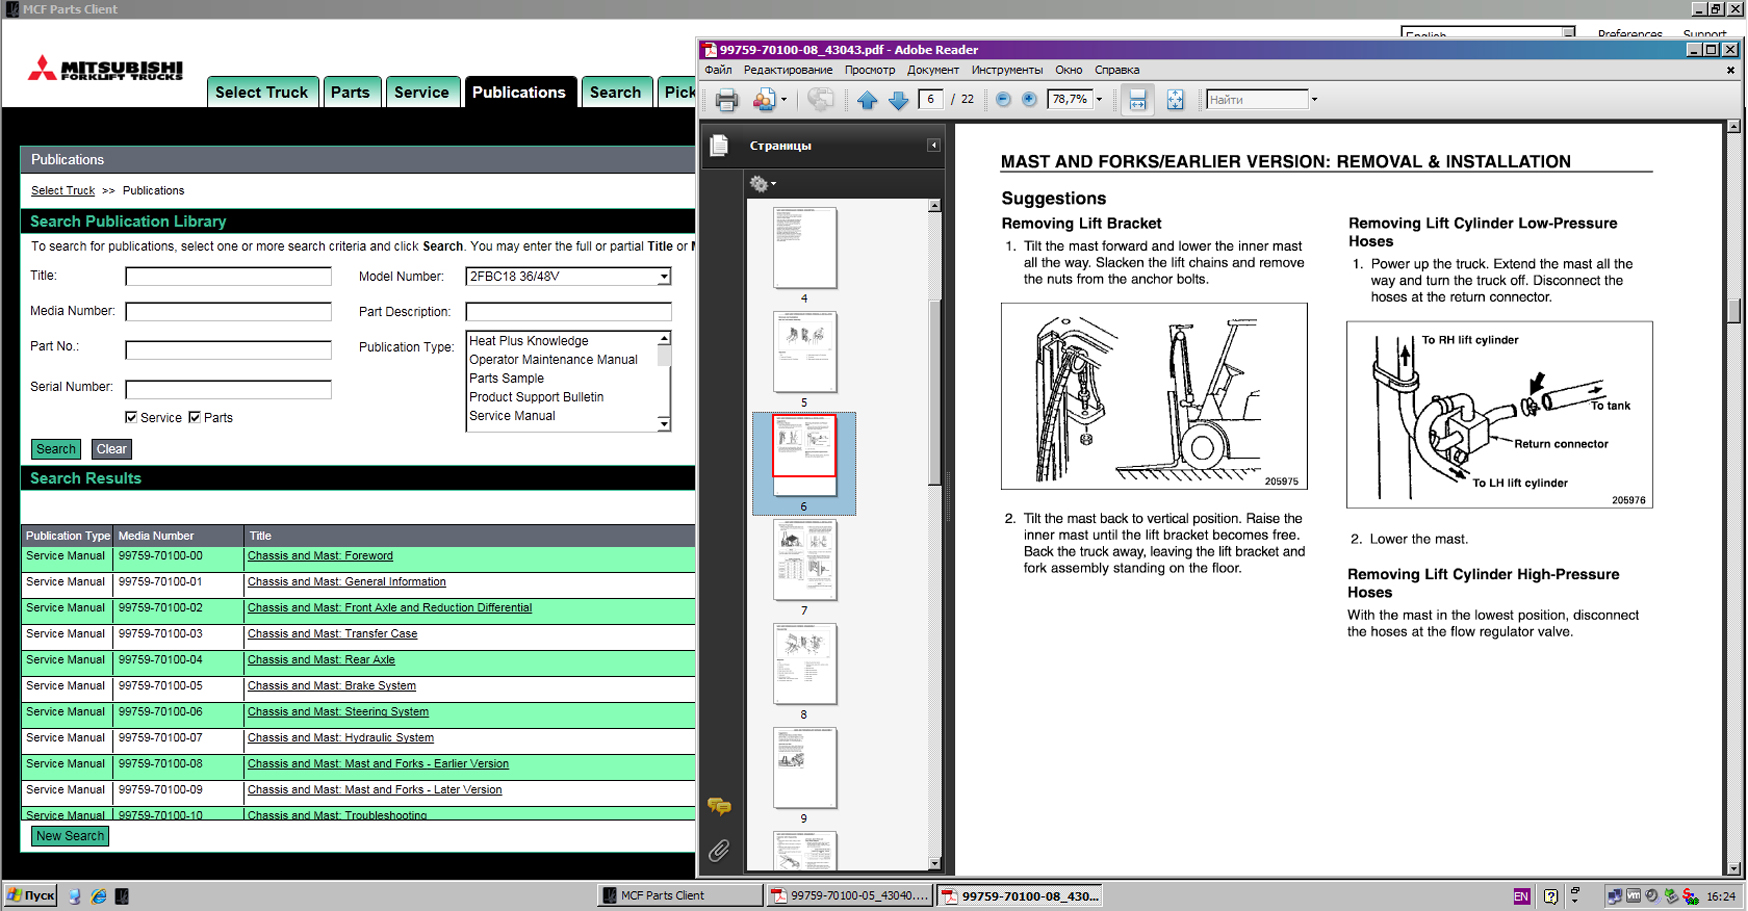The height and width of the screenshot is (911, 1748).
Task: Click the green Search button
Action: 56,449
